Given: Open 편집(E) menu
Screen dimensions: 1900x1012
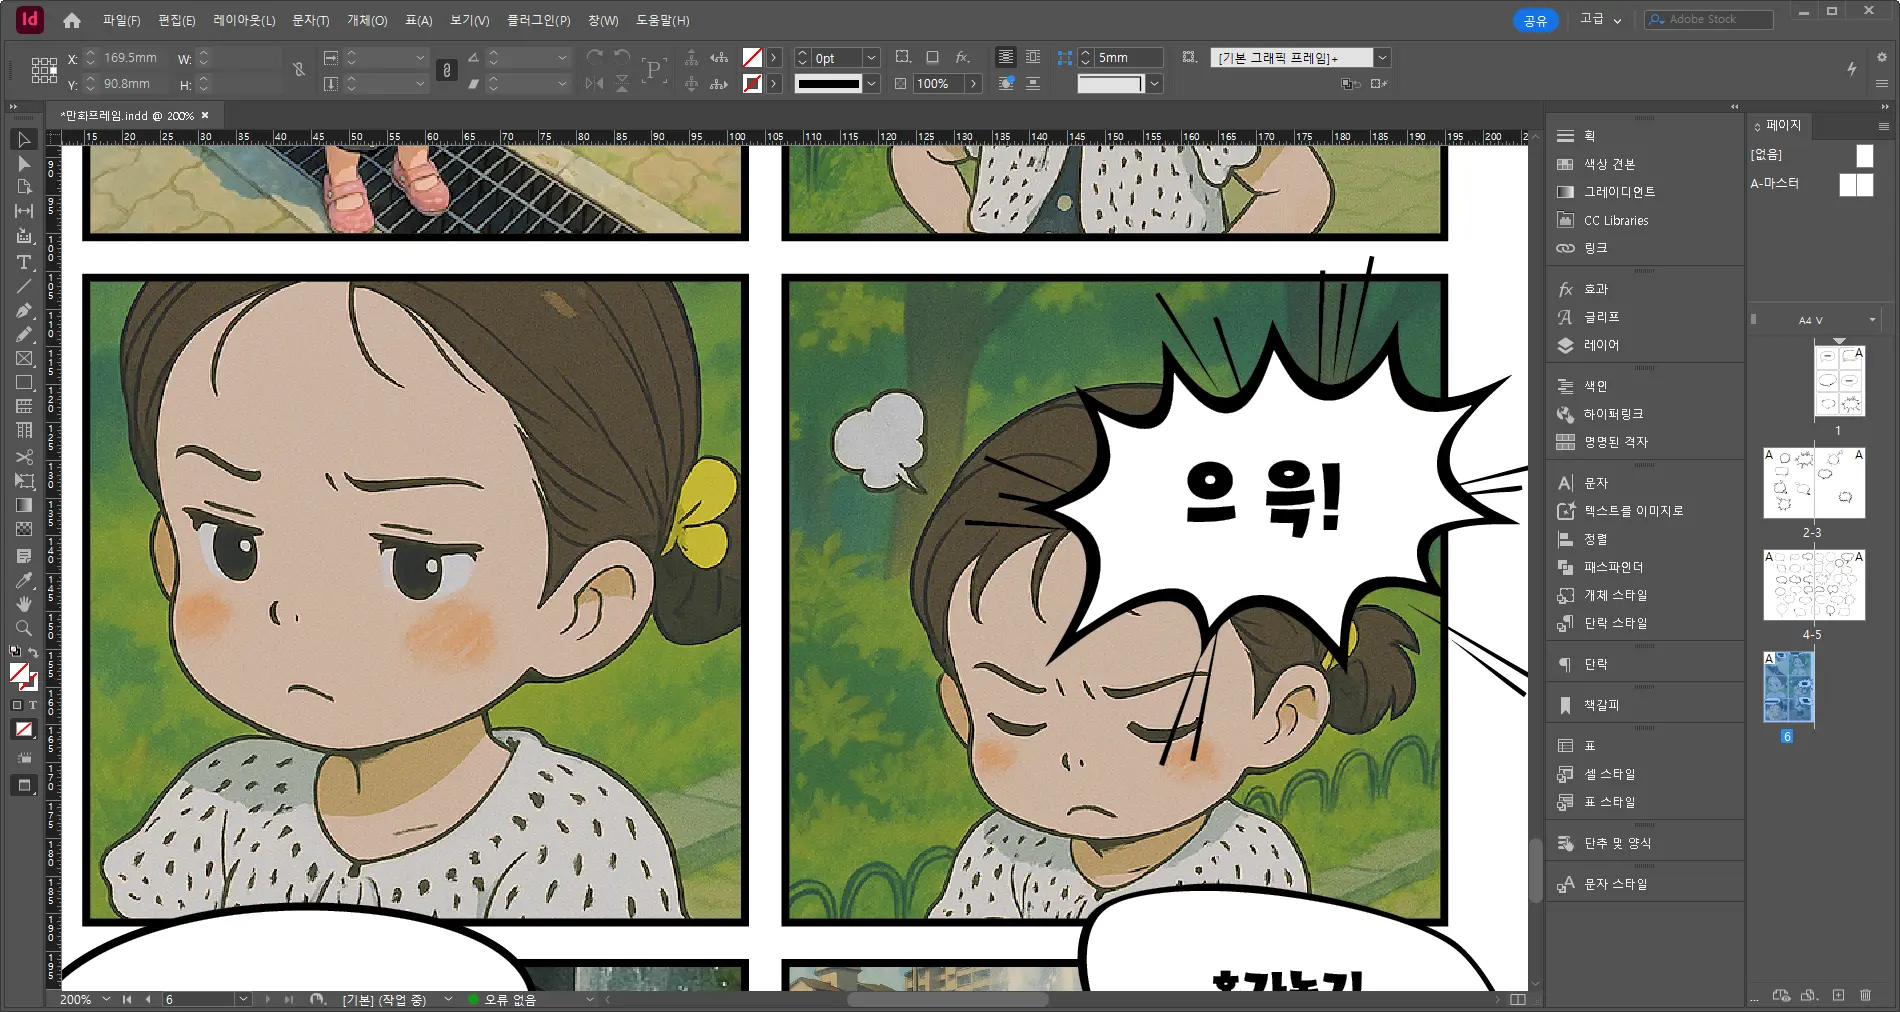Looking at the screenshot, I should pyautogui.click(x=177, y=20).
